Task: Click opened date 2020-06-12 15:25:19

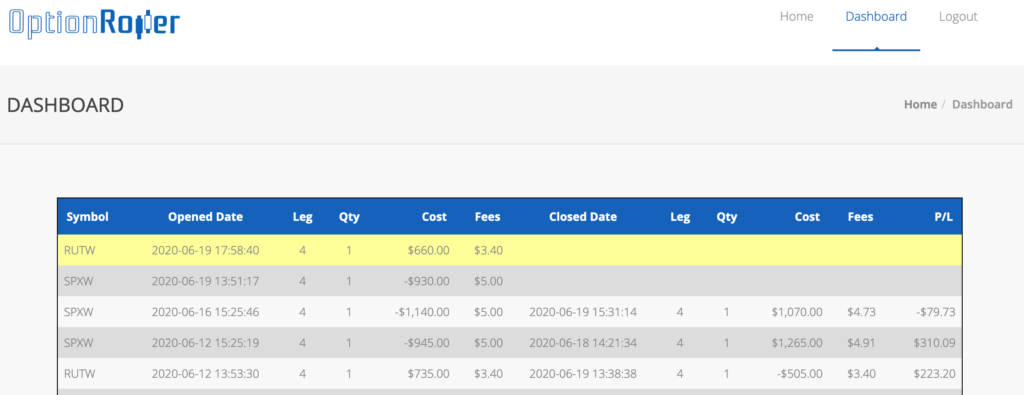Action: (x=205, y=343)
